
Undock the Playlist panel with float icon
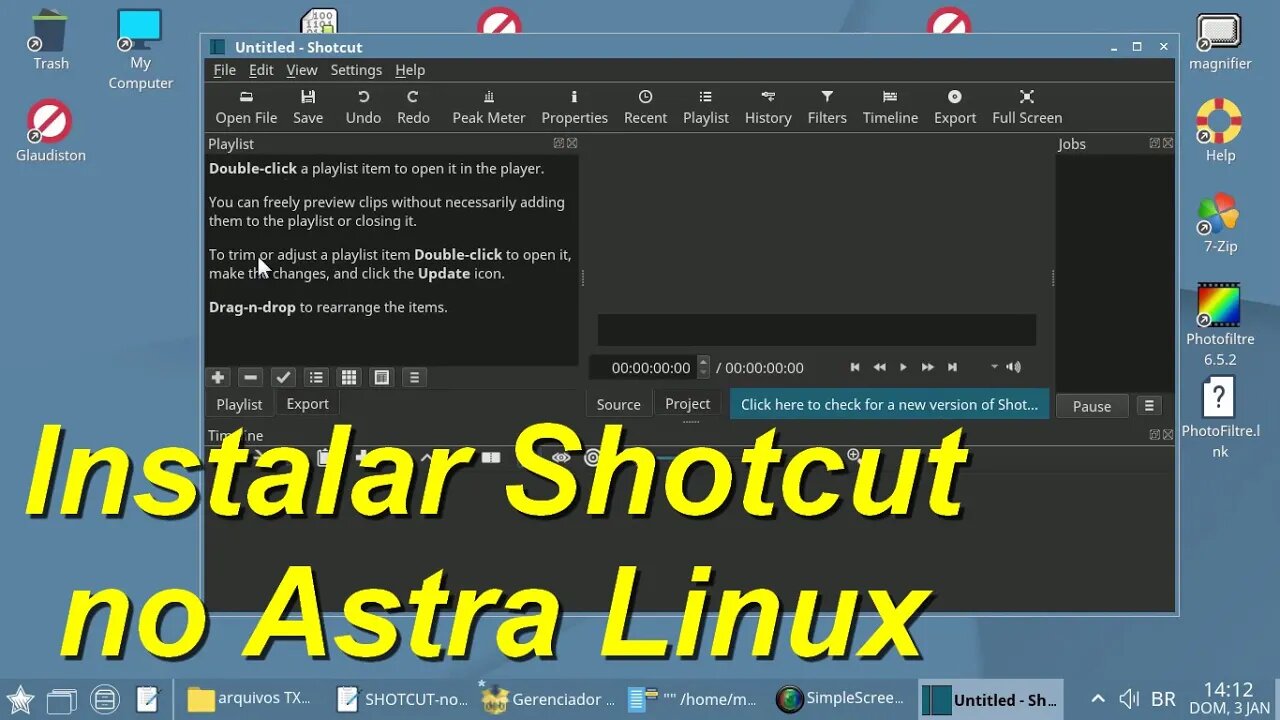559,143
